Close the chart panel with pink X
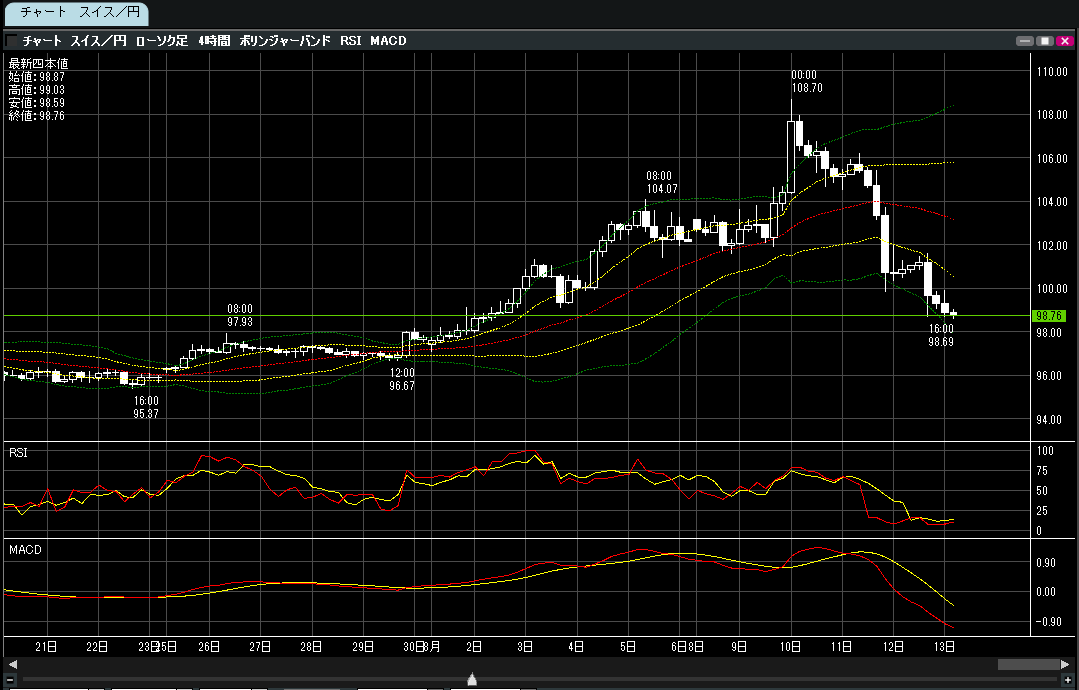1079x690 pixels. pyautogui.click(x=1064, y=41)
